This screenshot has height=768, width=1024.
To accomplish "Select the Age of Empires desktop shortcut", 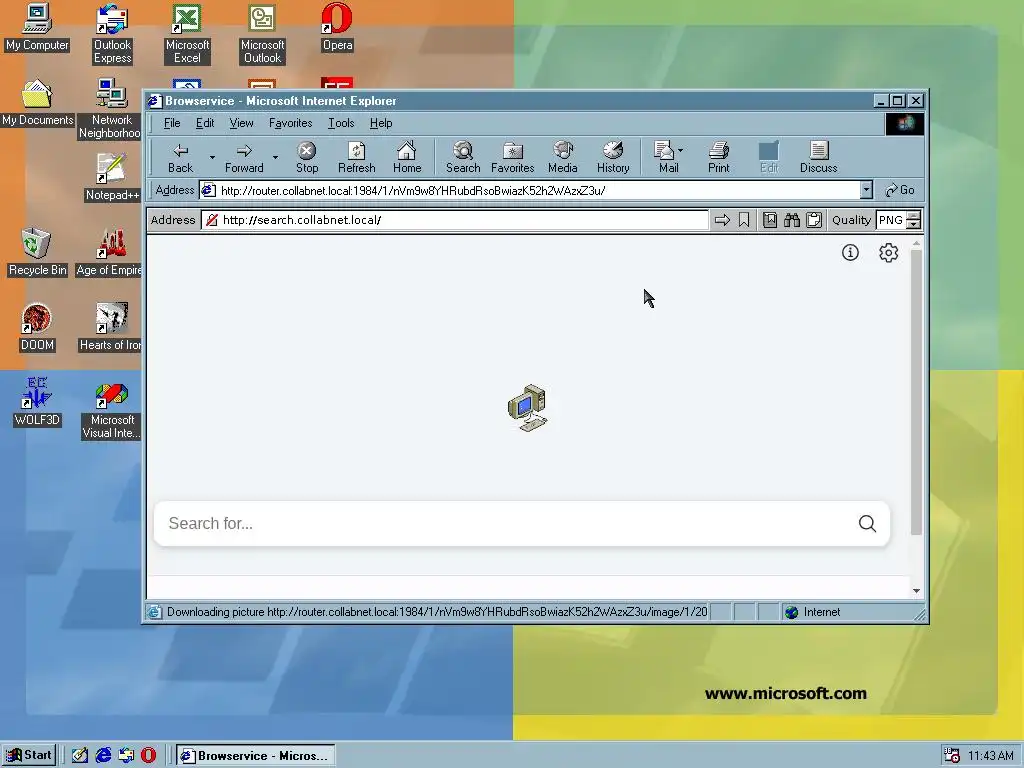I will [109, 252].
